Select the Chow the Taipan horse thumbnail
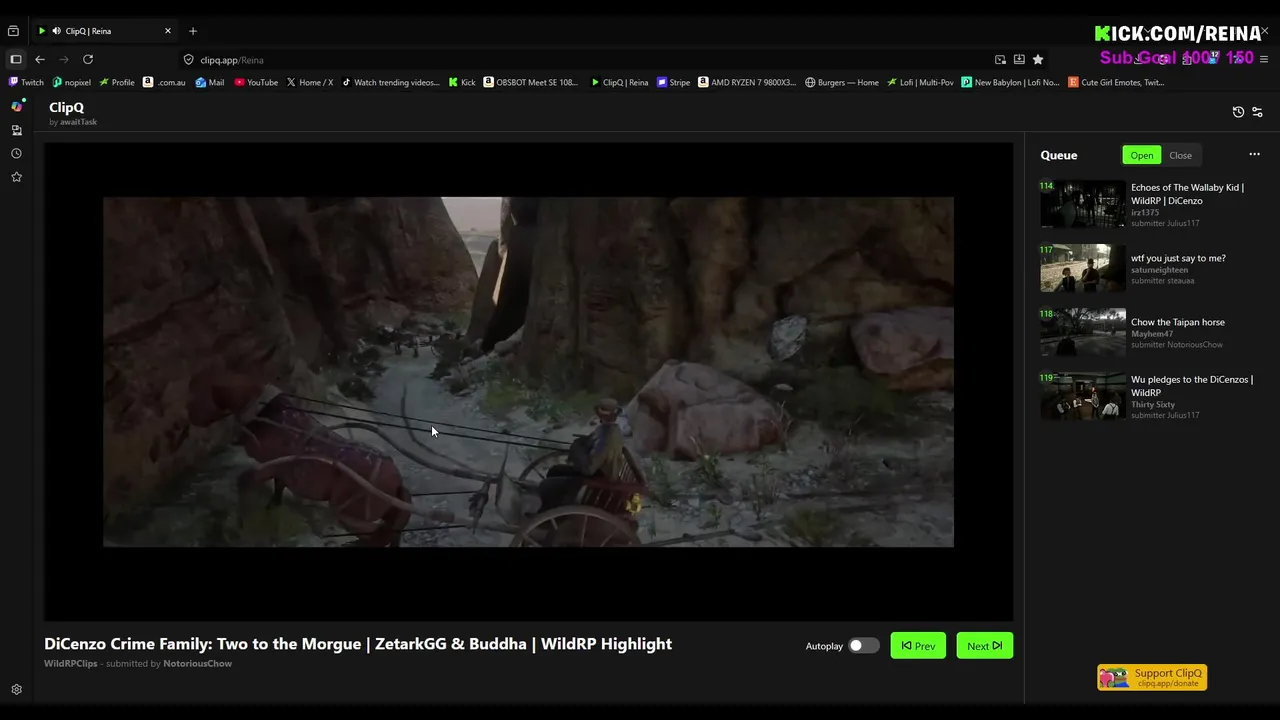The image size is (1280, 720). (x=1082, y=332)
